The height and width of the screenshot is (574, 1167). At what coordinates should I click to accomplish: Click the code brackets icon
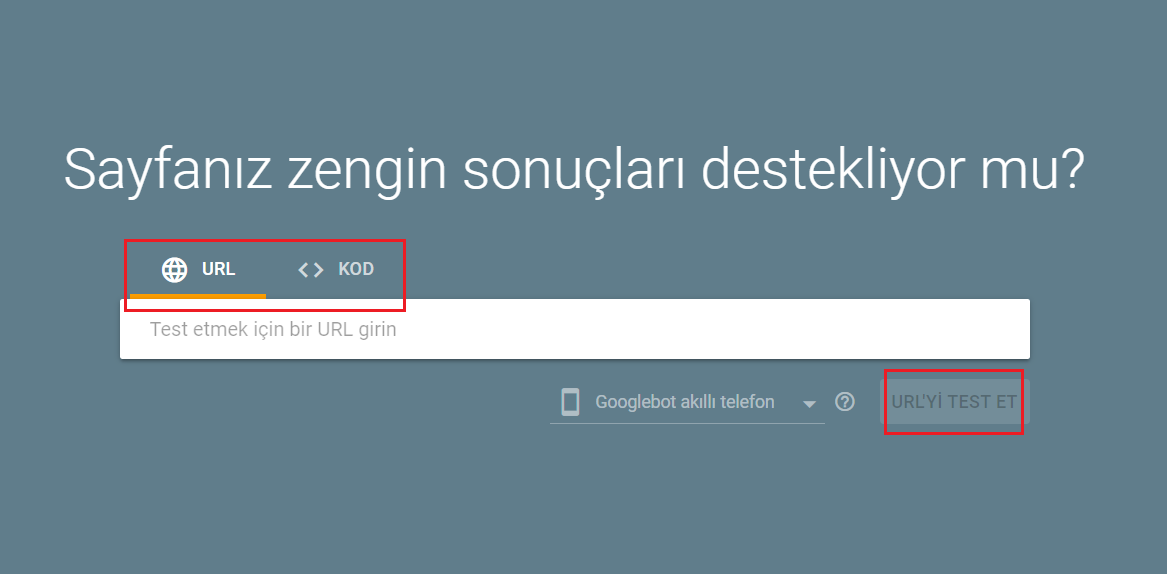click(310, 270)
